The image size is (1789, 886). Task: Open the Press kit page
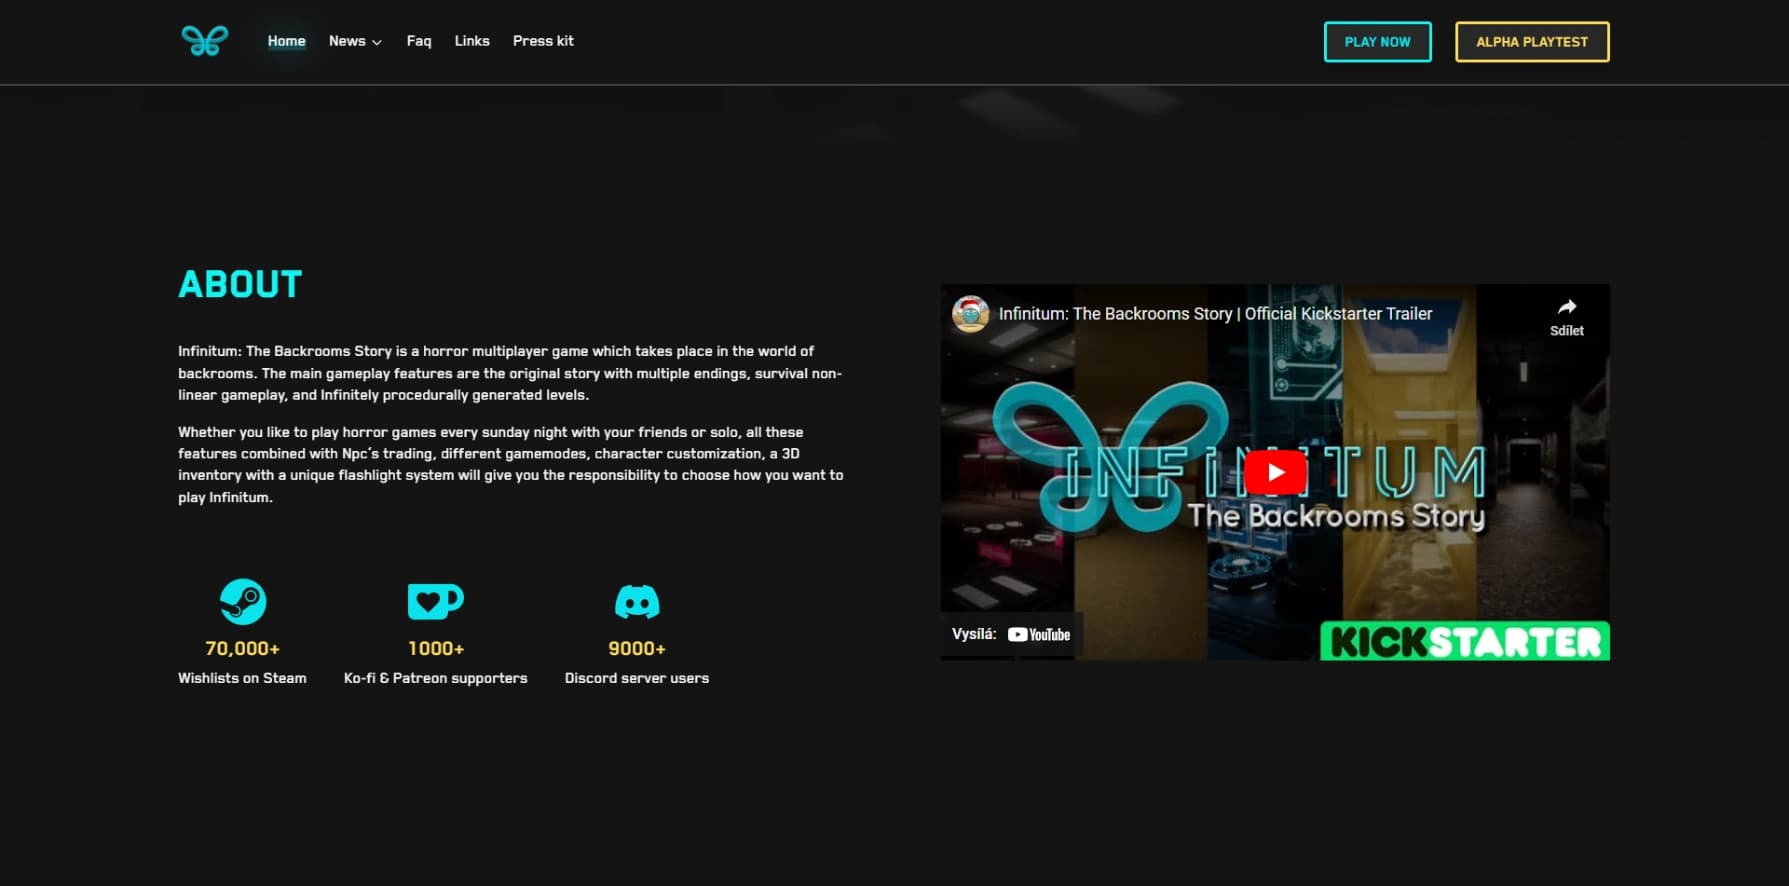point(543,41)
